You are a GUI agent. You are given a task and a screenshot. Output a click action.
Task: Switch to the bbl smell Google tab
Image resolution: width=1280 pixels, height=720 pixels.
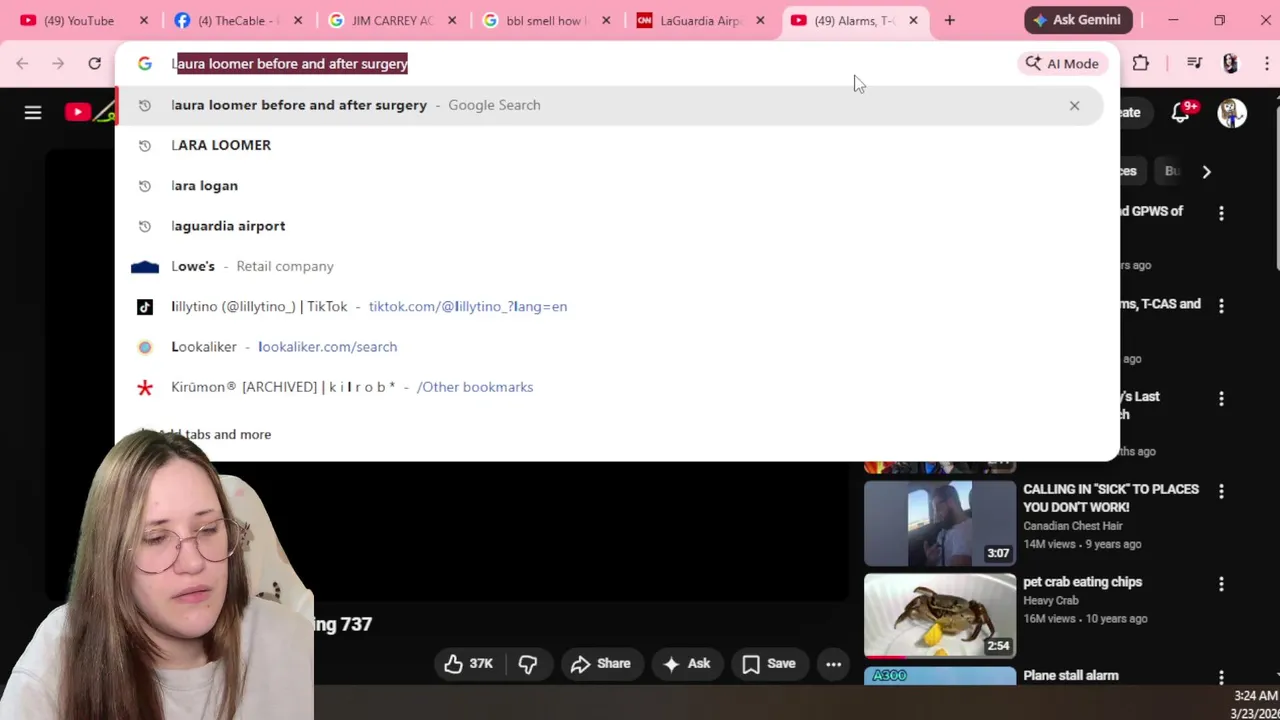point(544,20)
